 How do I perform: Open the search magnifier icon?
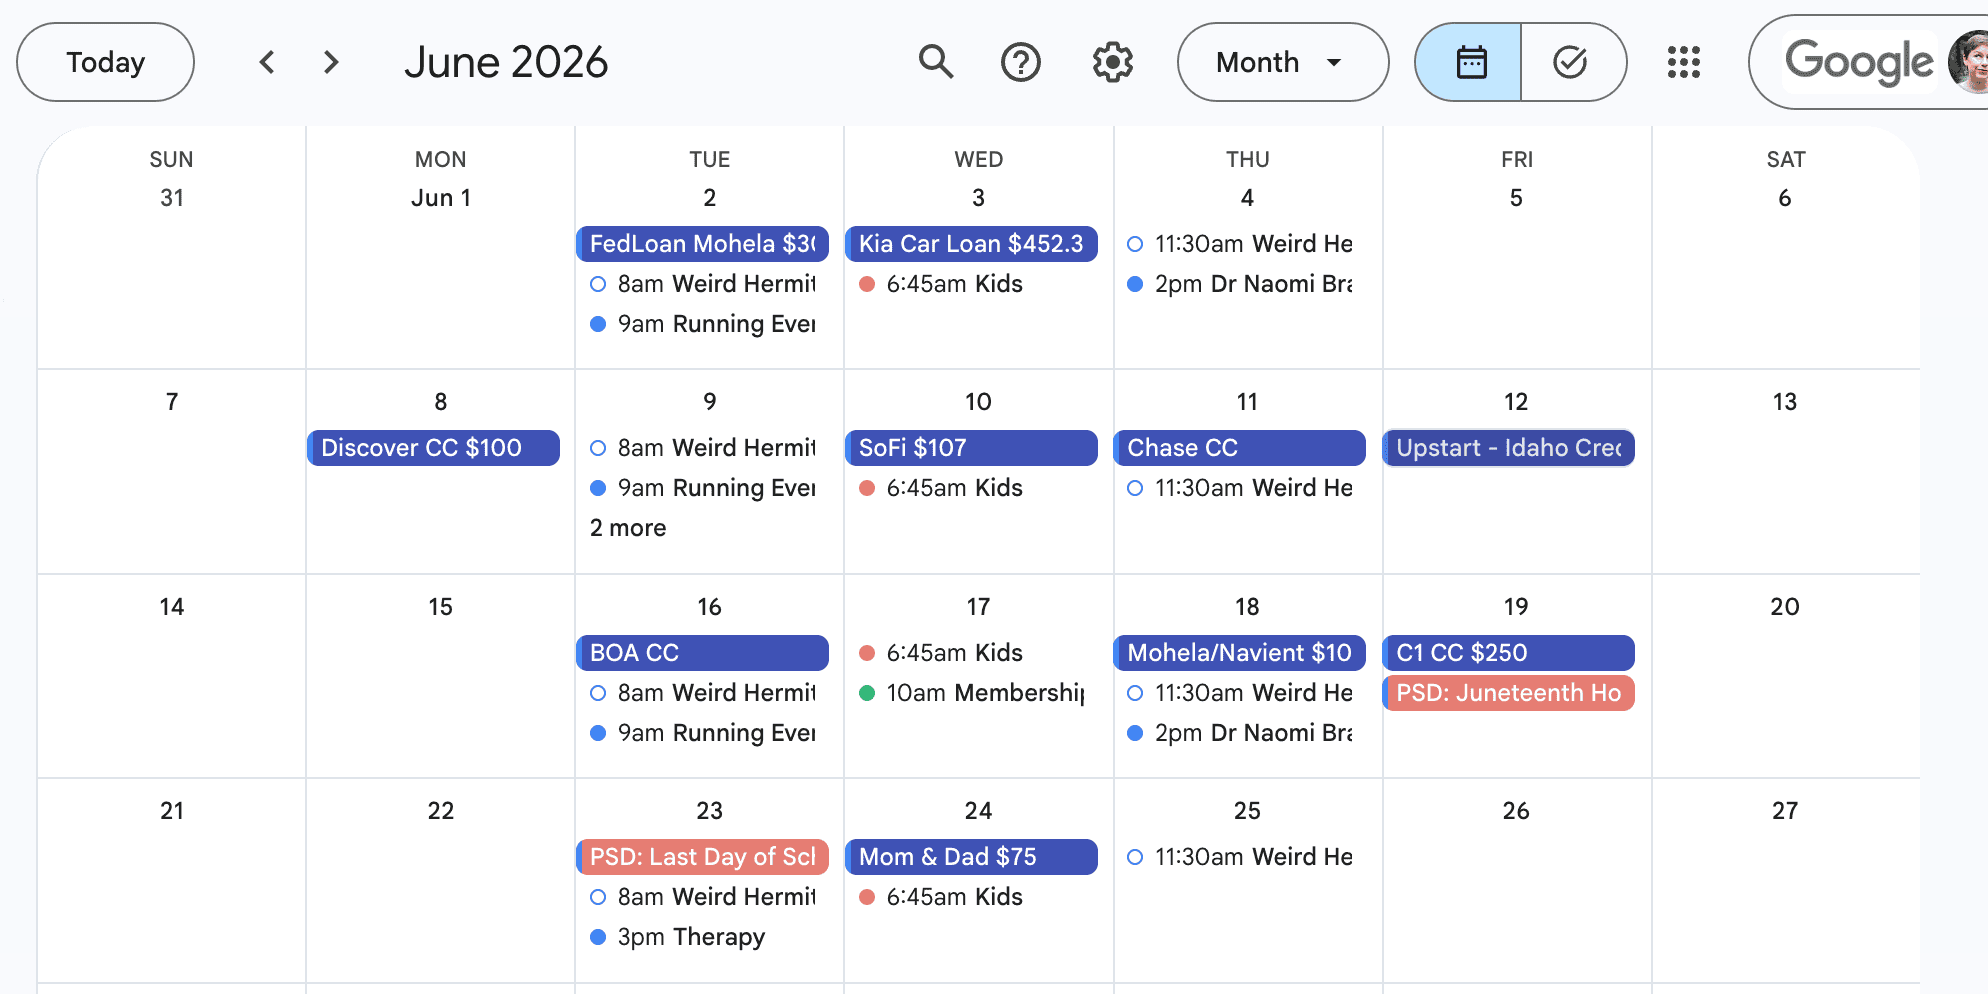[935, 62]
